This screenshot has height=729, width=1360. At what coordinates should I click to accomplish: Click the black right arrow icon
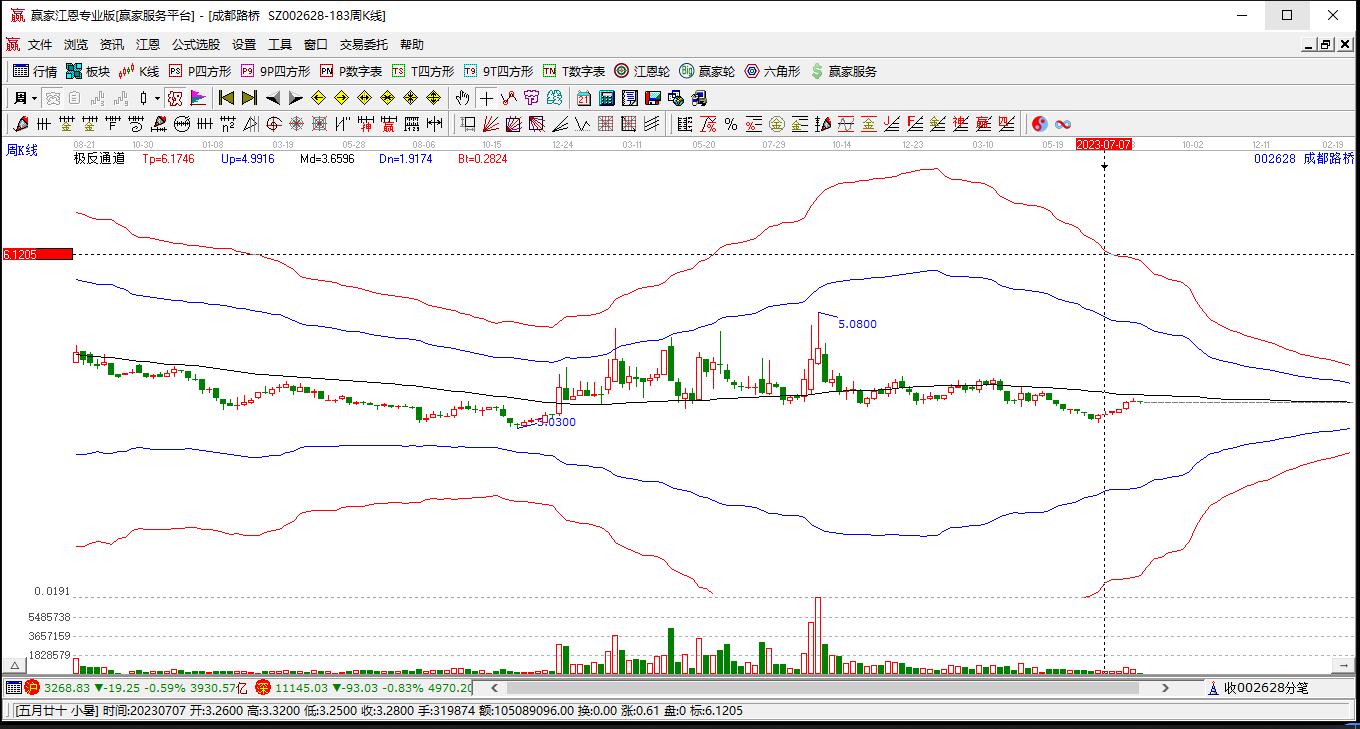[295, 98]
